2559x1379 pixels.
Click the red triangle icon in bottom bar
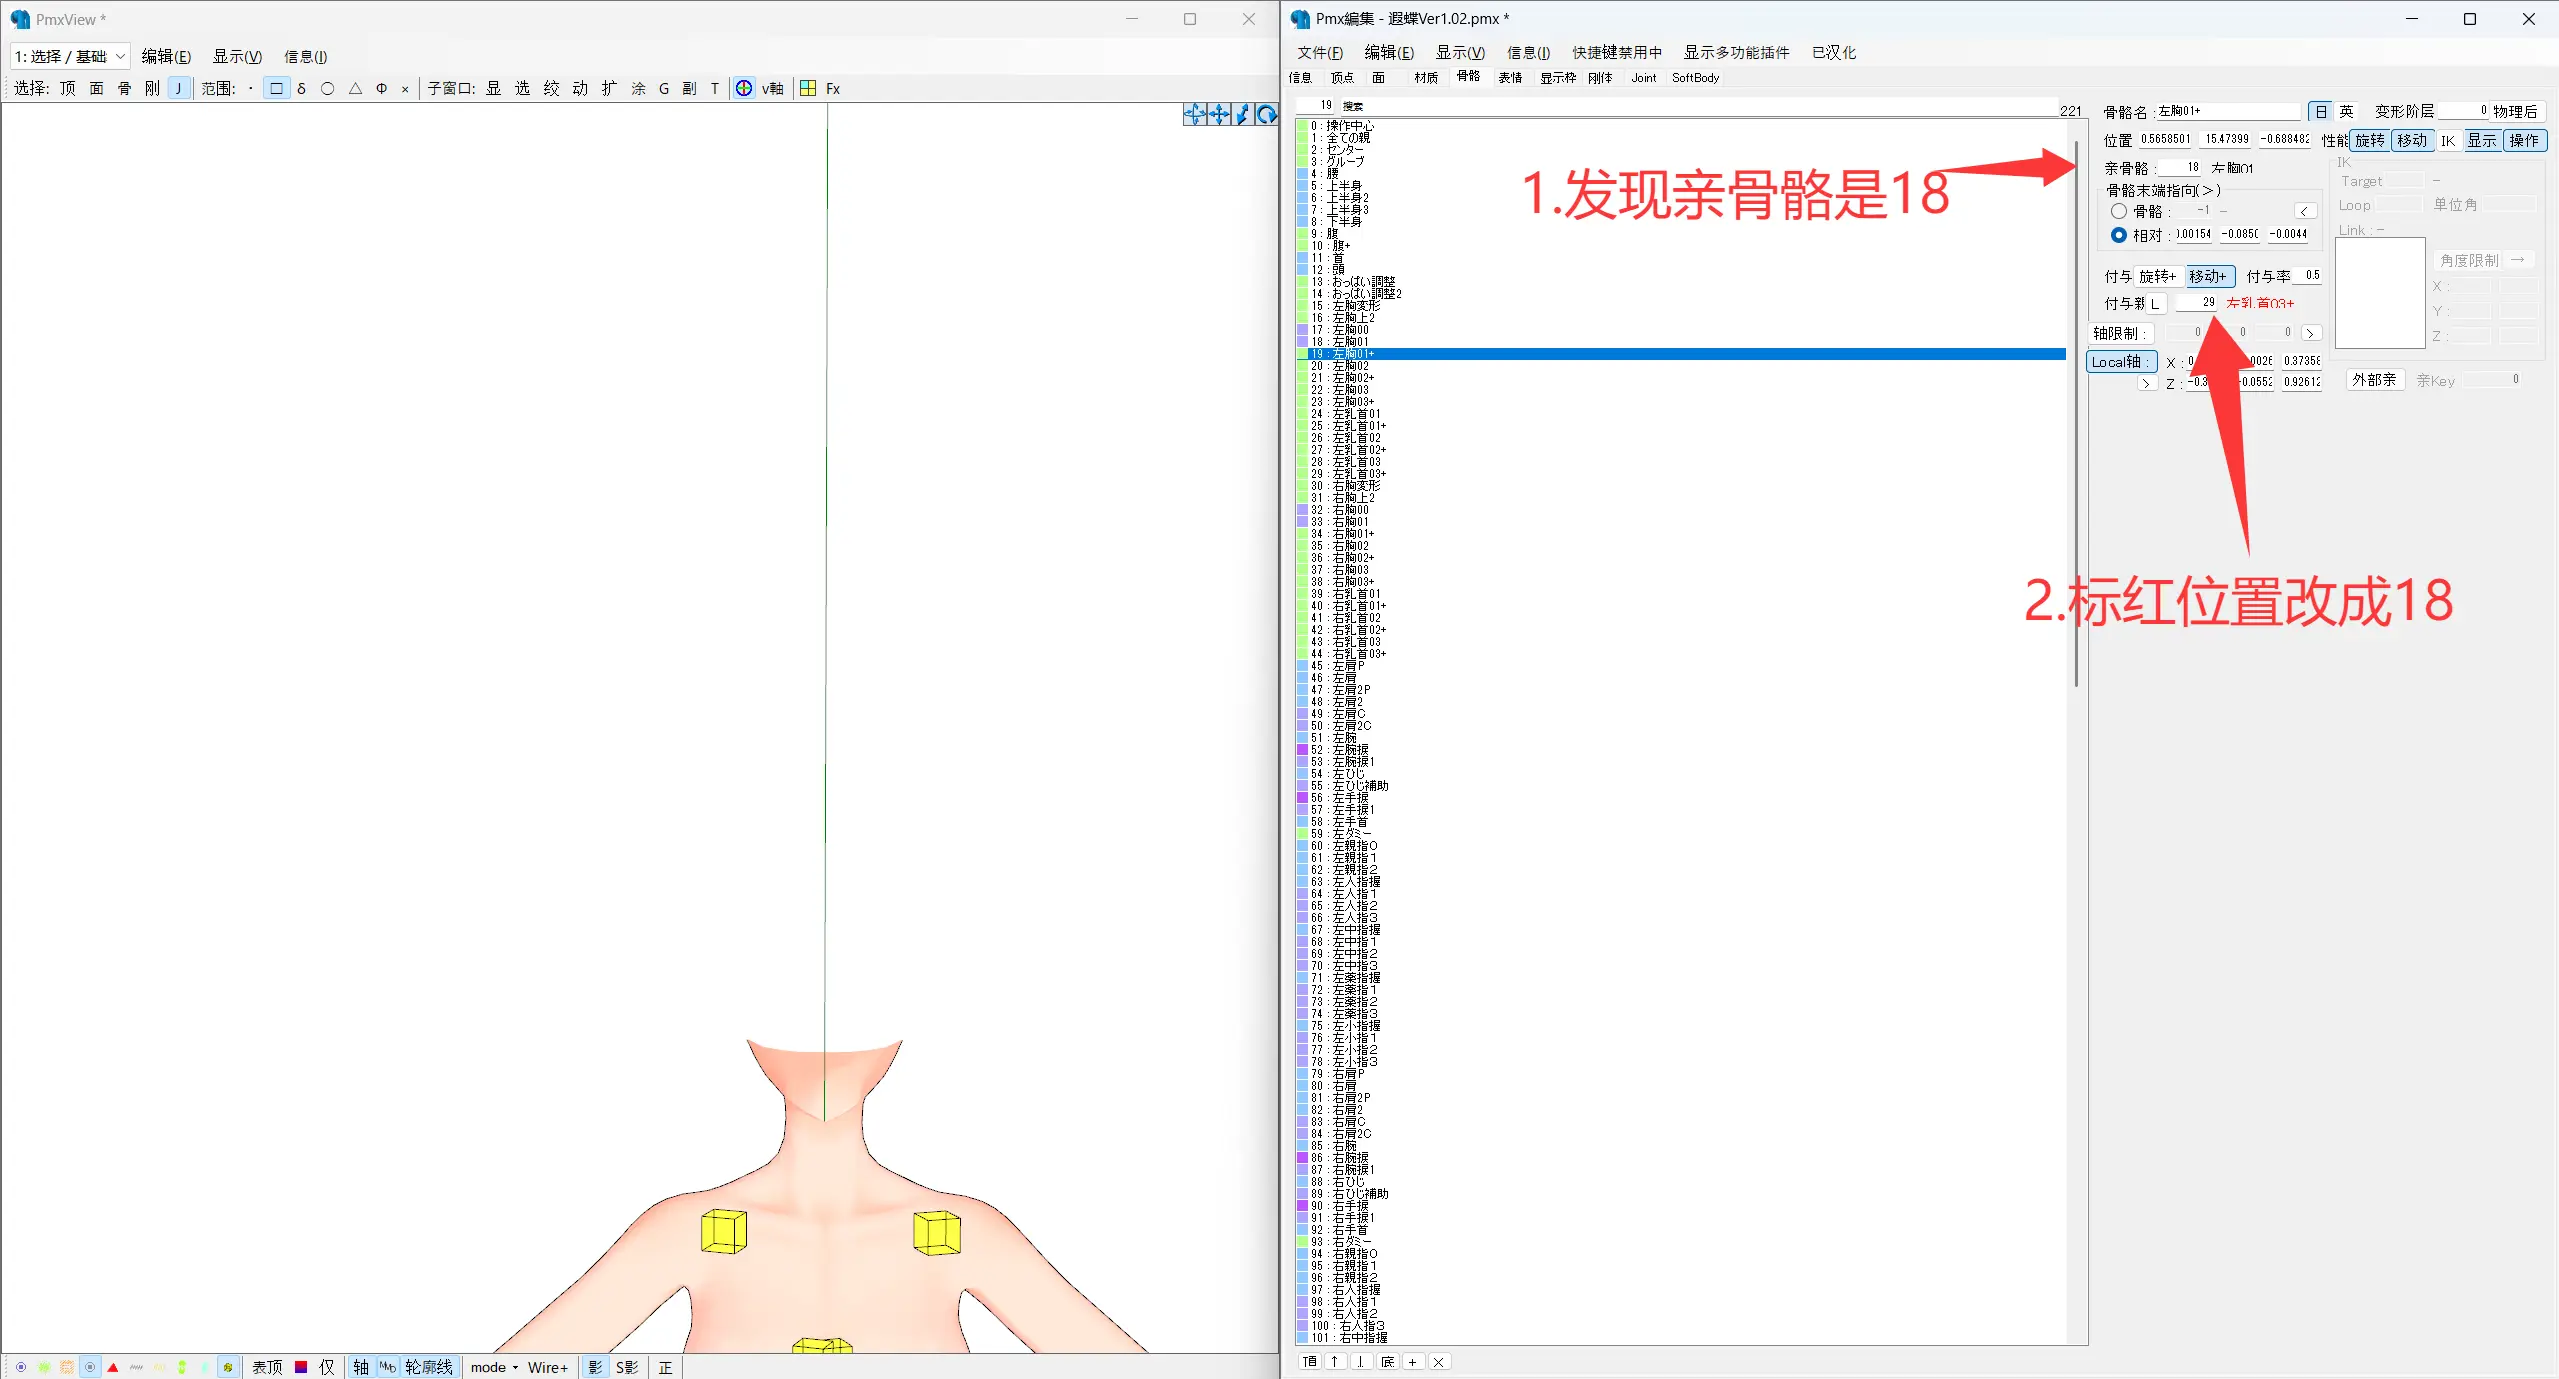tap(113, 1367)
